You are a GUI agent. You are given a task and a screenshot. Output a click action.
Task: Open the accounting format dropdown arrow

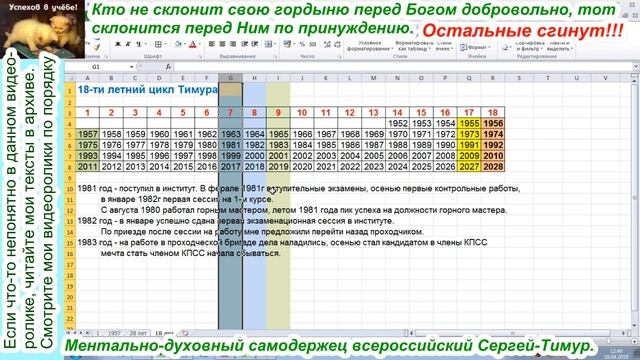coord(294,44)
